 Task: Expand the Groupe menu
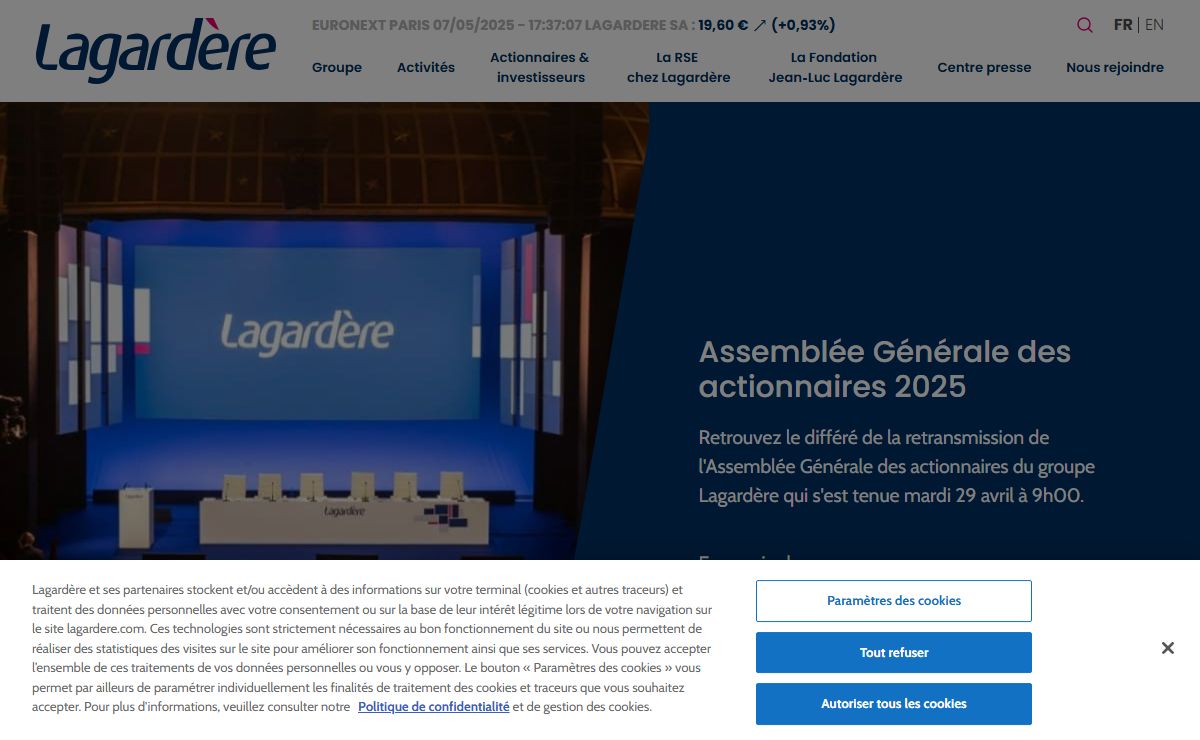(x=337, y=67)
